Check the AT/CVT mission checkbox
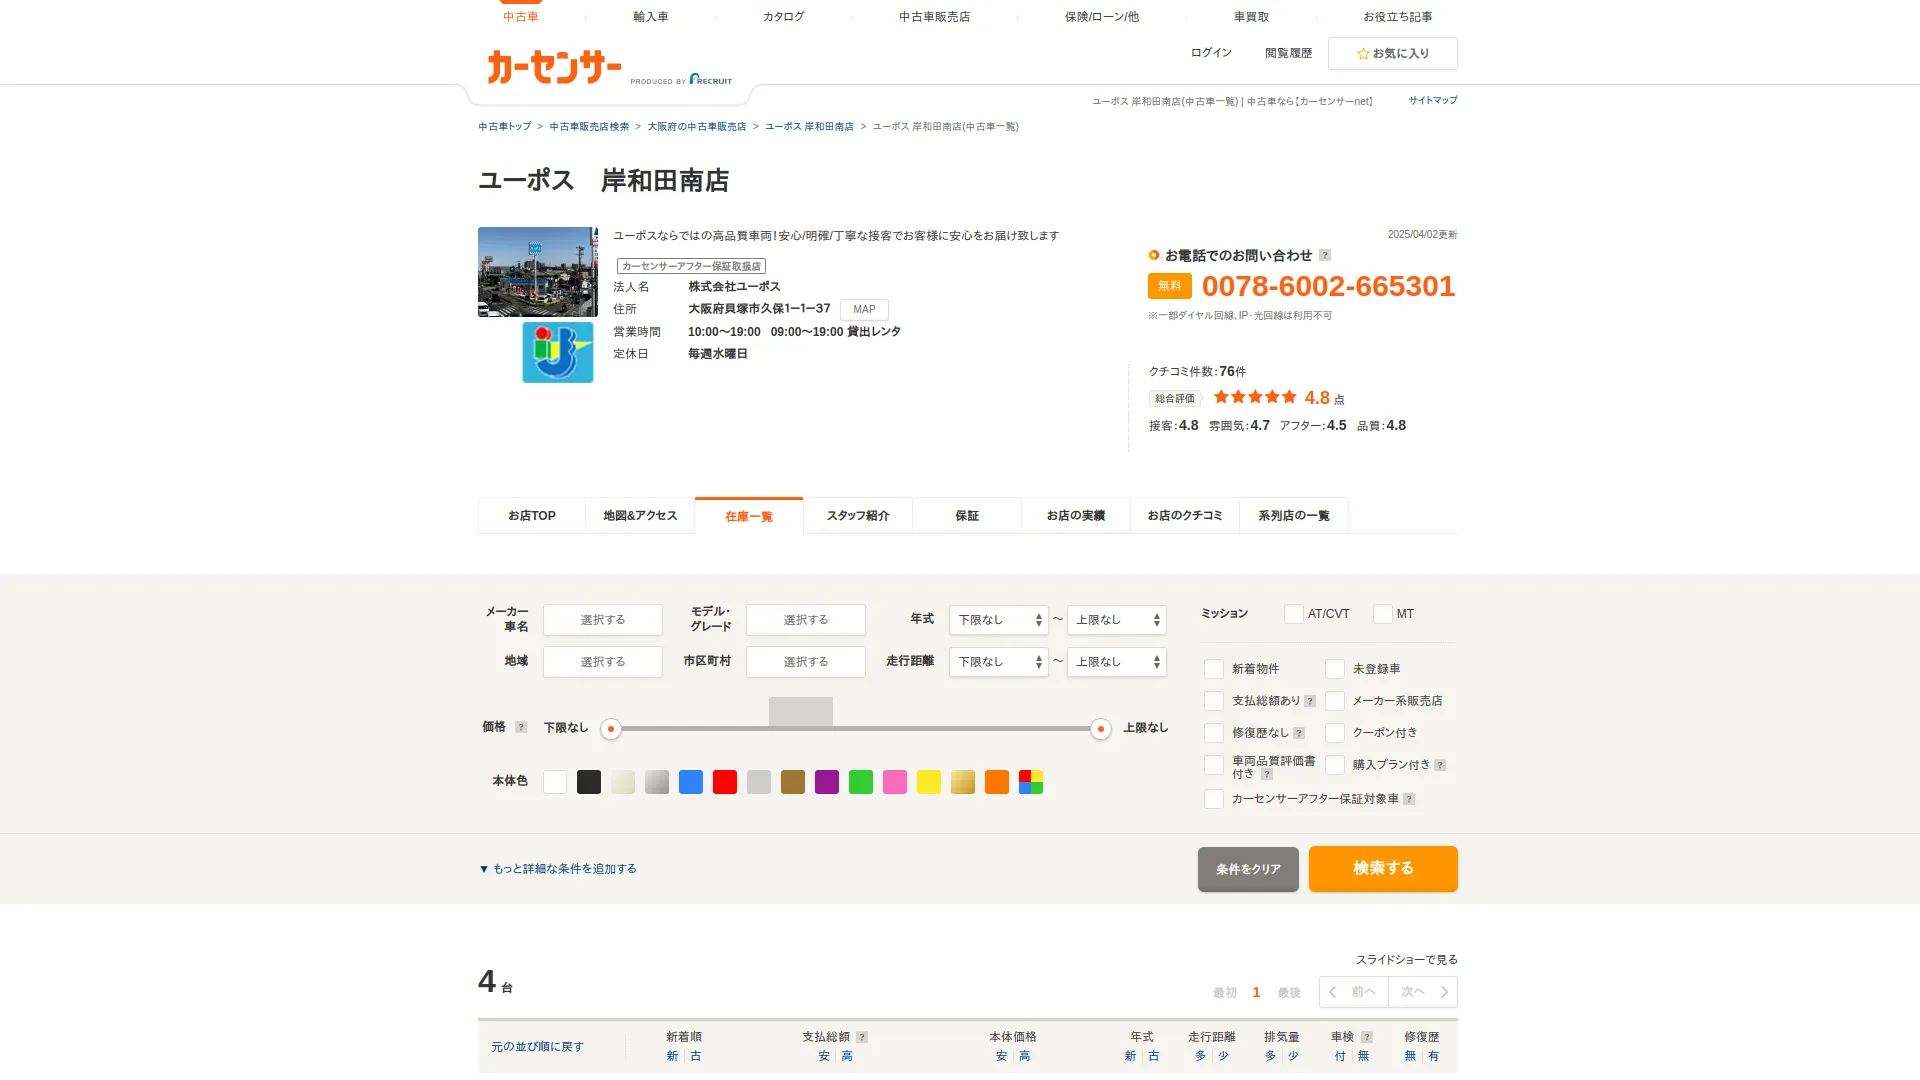1920x1080 pixels. 1294,614
